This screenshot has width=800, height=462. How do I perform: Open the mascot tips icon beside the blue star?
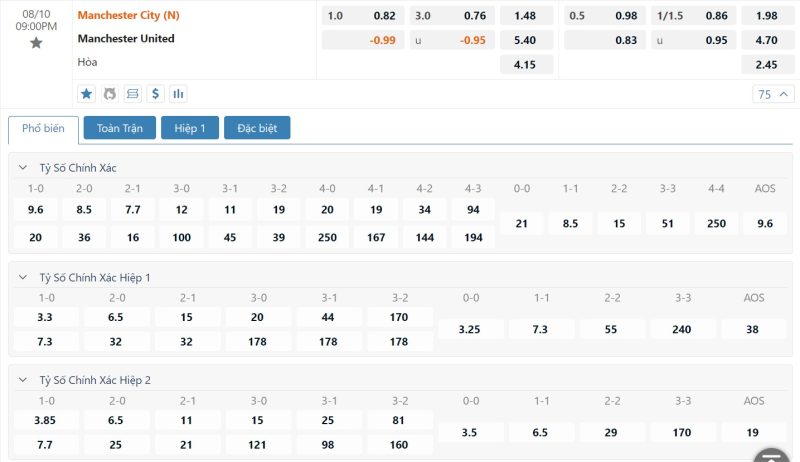(x=110, y=94)
